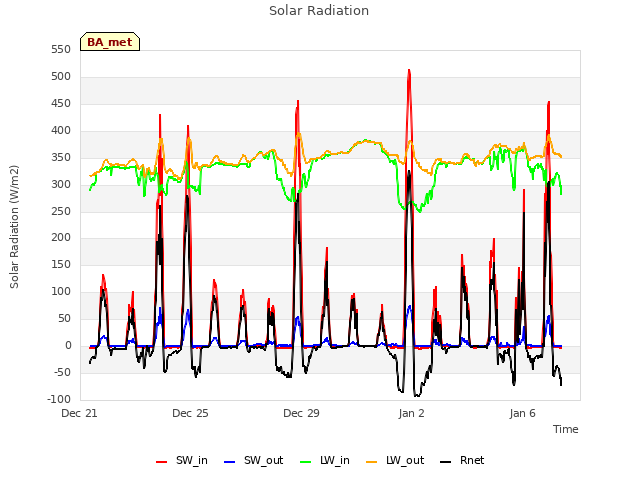
Task: Click the blue SW_out legend swatch
Action: tap(230, 462)
